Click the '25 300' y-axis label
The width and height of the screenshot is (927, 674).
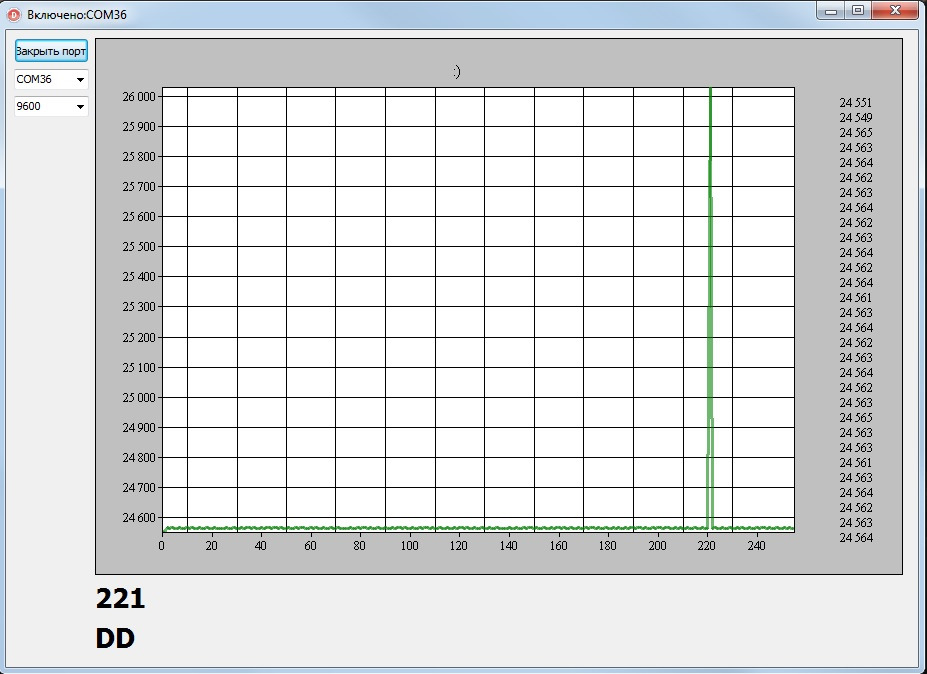[139, 307]
